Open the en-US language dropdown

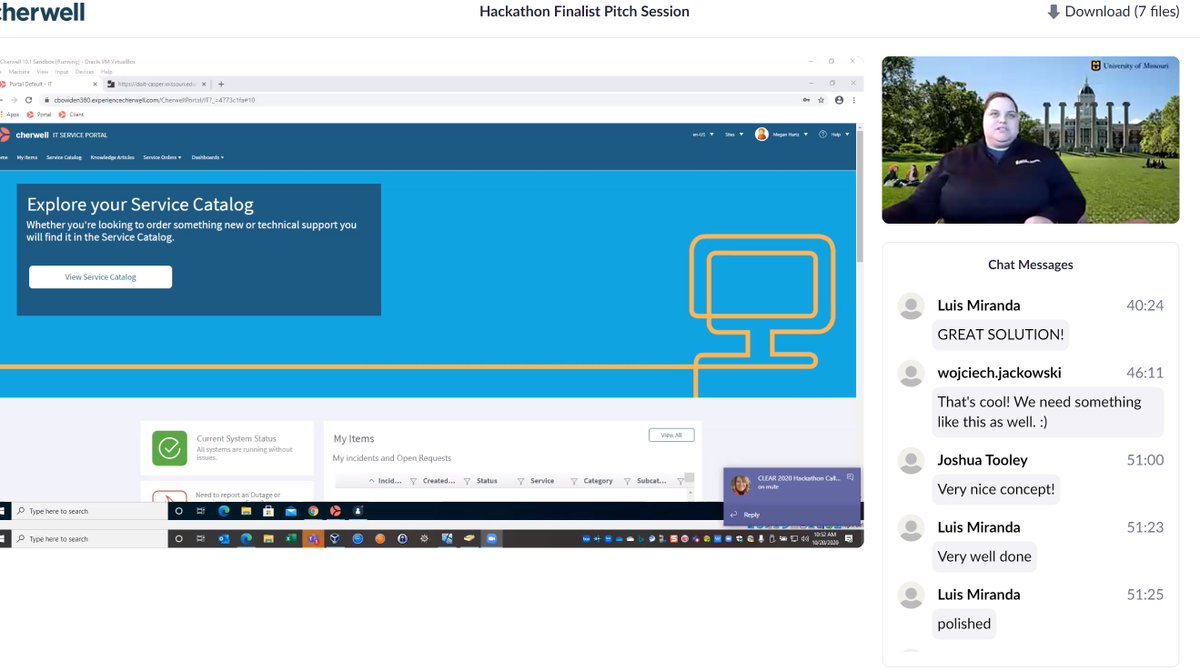(703, 134)
